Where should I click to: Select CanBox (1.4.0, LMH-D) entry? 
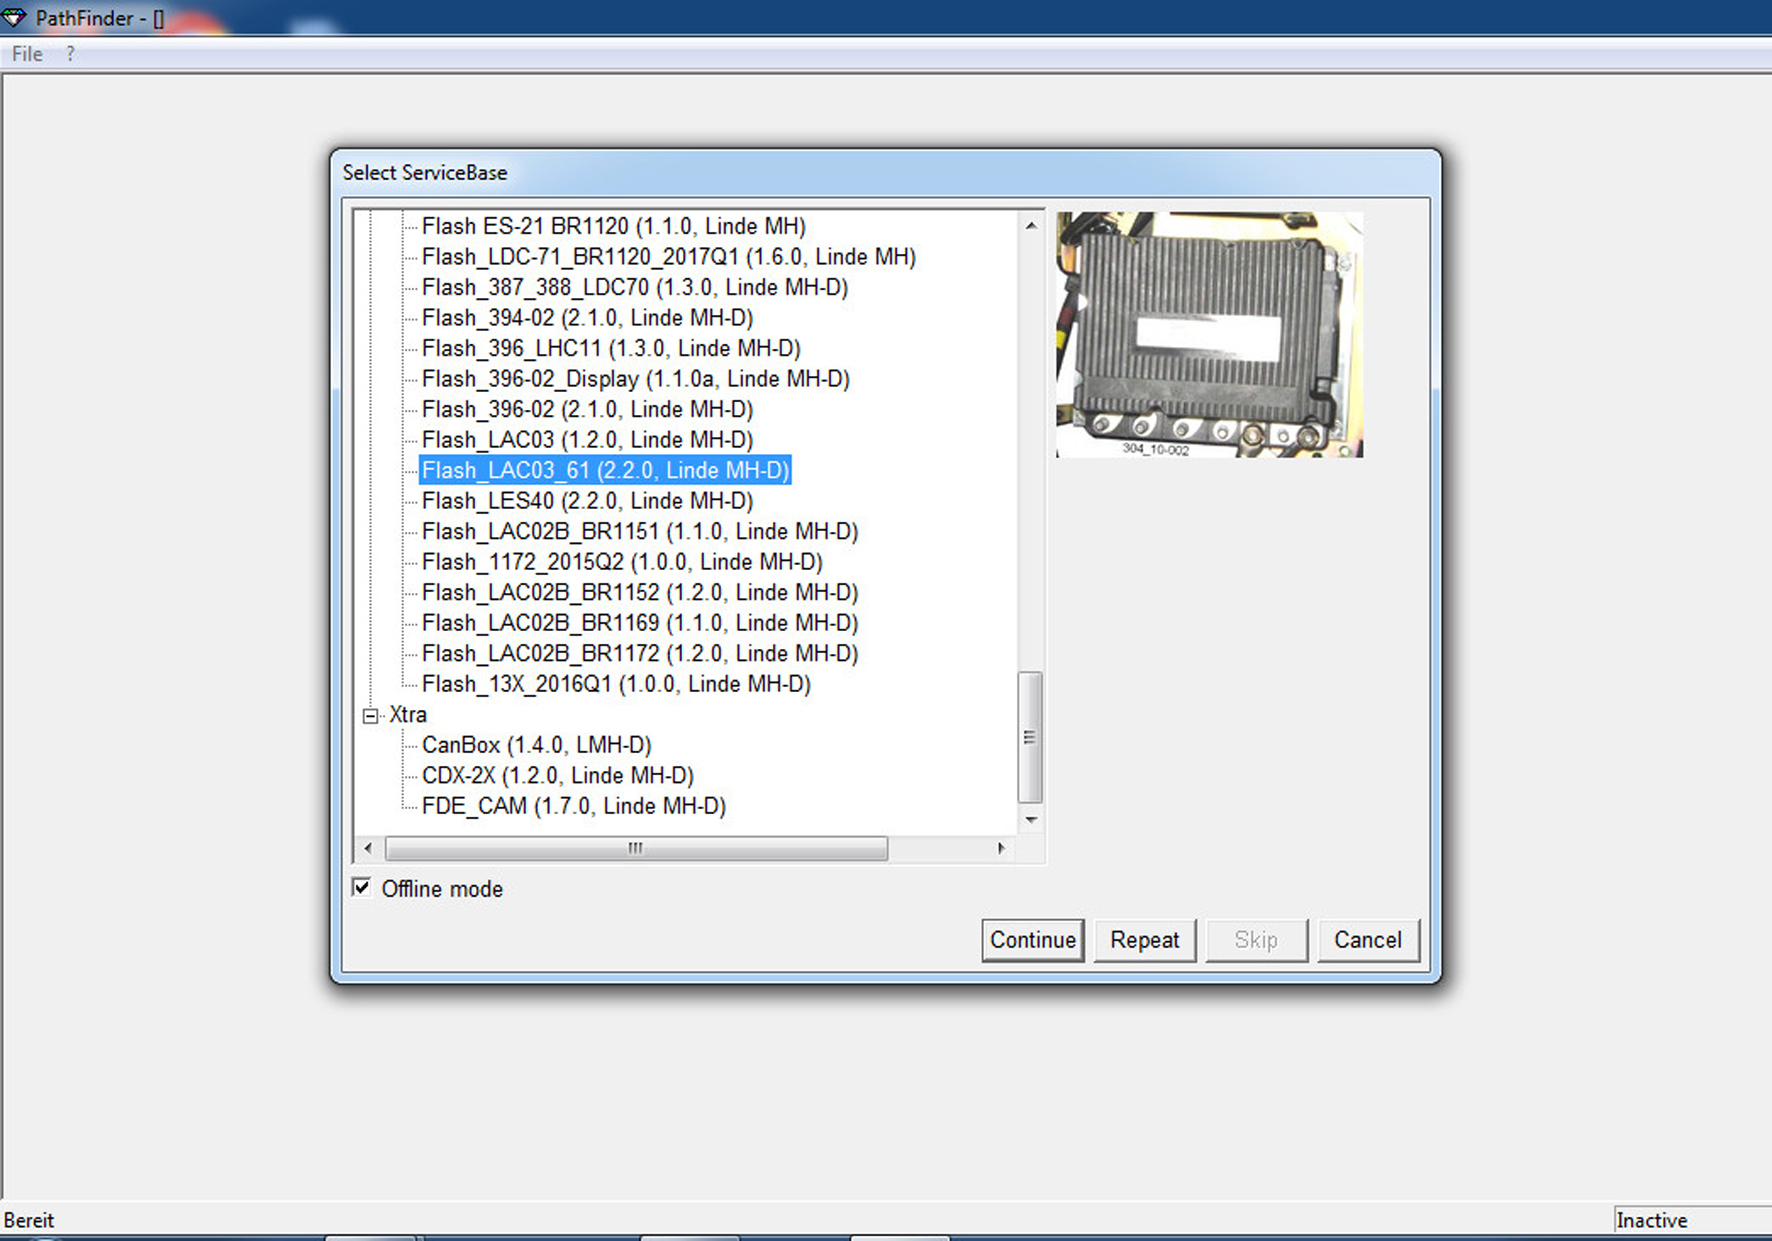click(x=536, y=745)
